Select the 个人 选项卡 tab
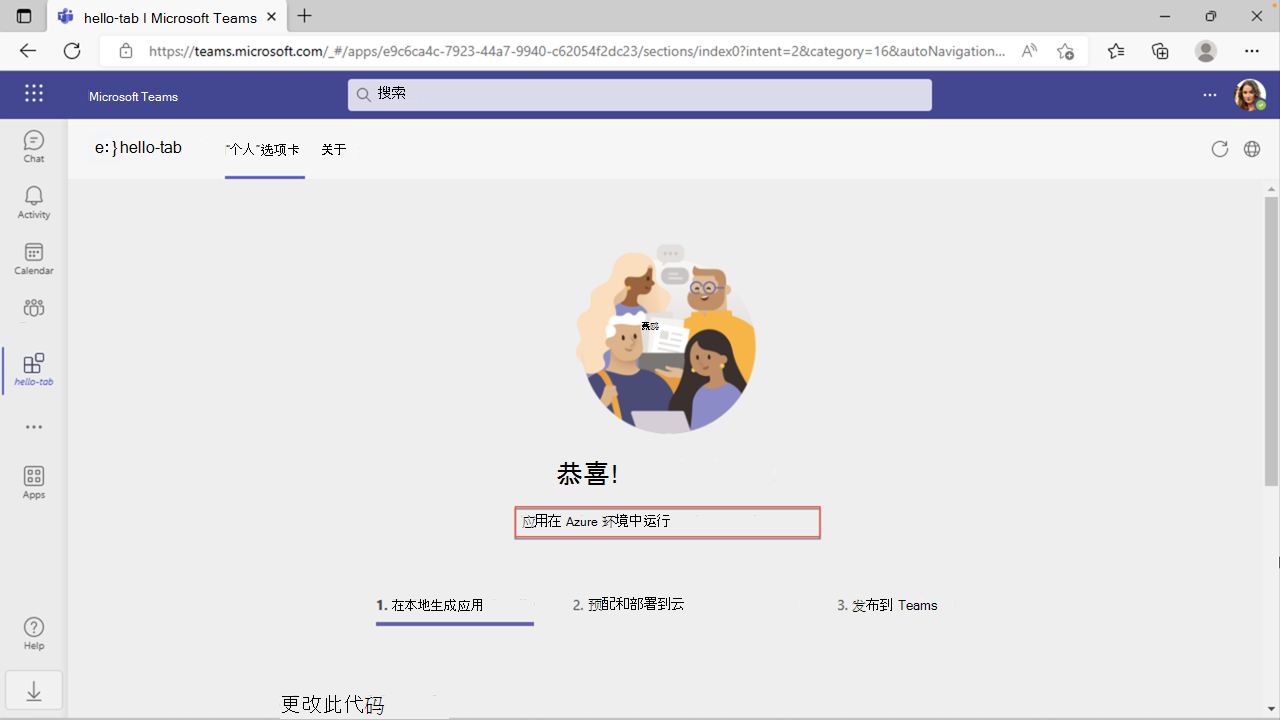1280x720 pixels. point(264,149)
